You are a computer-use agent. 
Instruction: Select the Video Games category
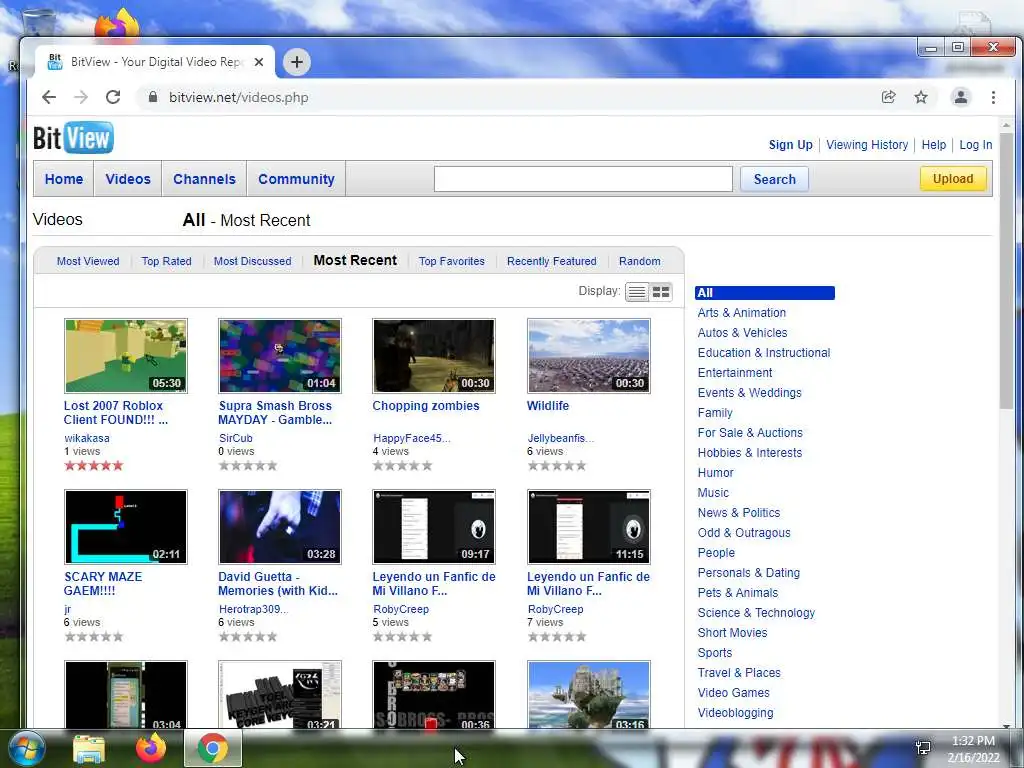click(733, 693)
